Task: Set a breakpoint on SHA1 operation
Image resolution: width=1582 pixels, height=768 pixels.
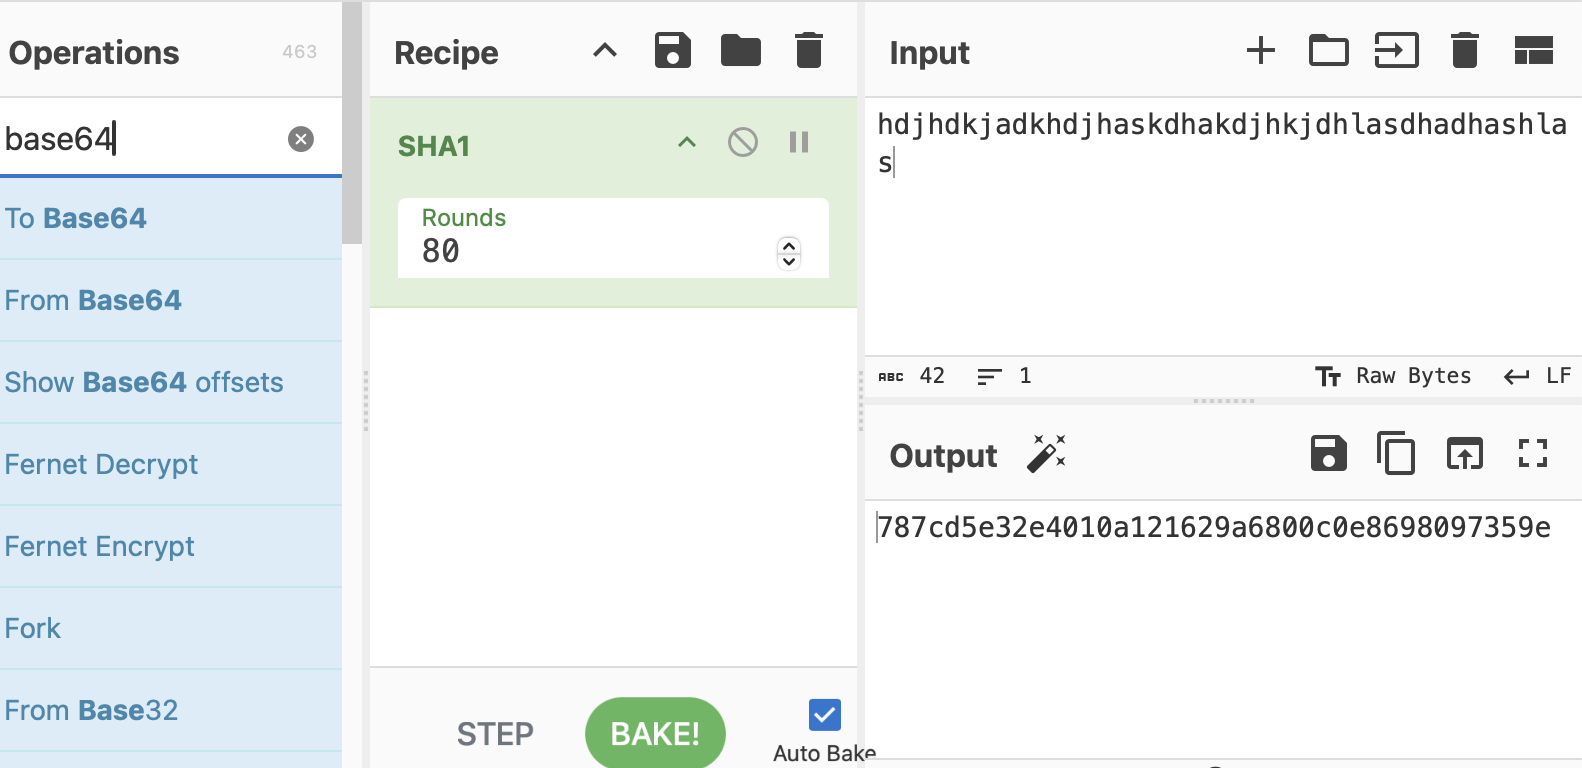Action: 798,143
